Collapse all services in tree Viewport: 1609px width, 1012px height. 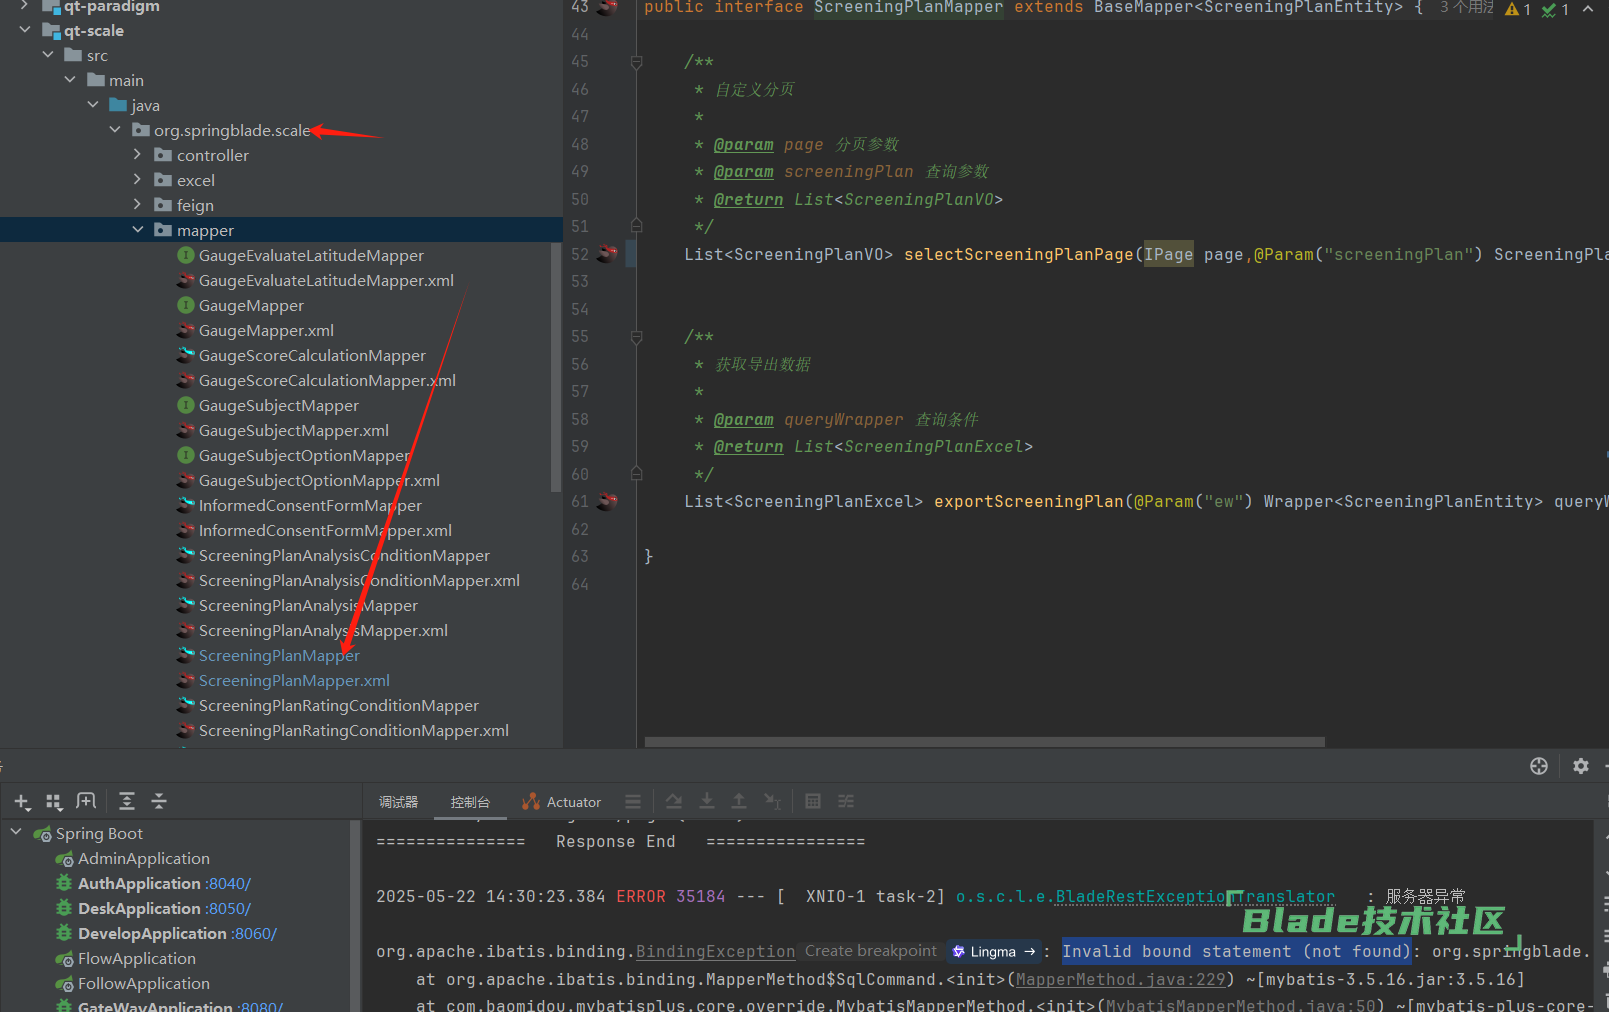coord(158,801)
